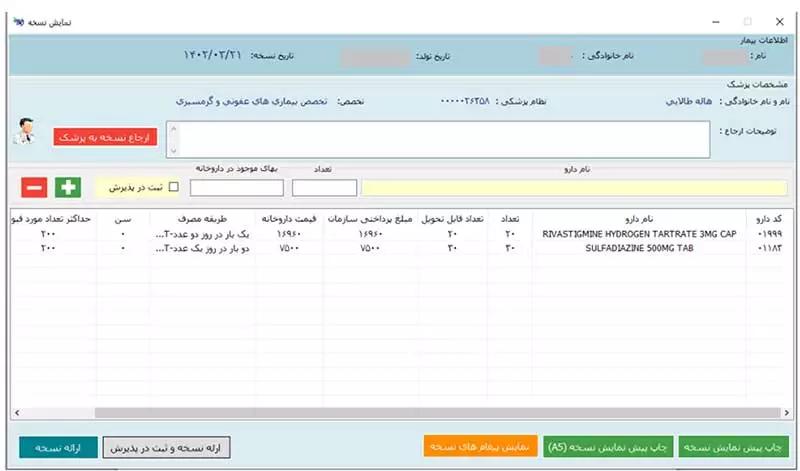Image resolution: width=800 pixels, height=471 pixels.
Task: Click ارائه نسخه و ثبت در پذیرش button
Action: click(x=166, y=448)
